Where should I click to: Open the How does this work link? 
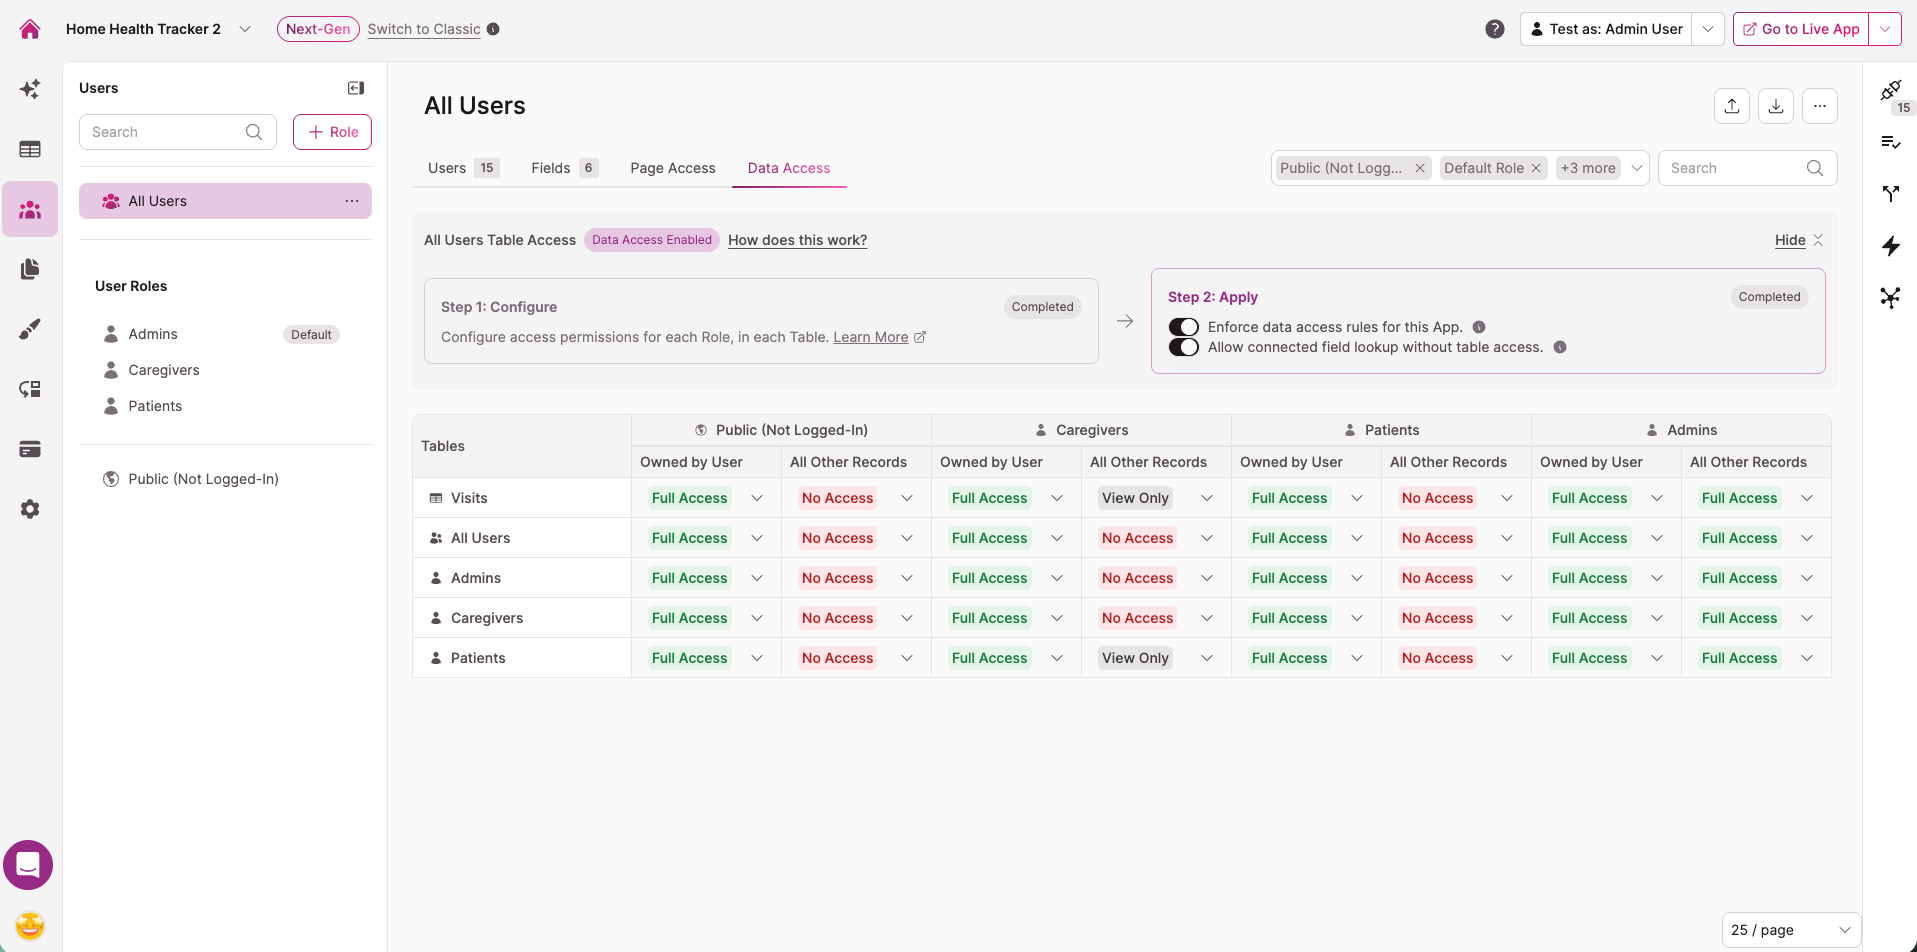pyautogui.click(x=797, y=240)
